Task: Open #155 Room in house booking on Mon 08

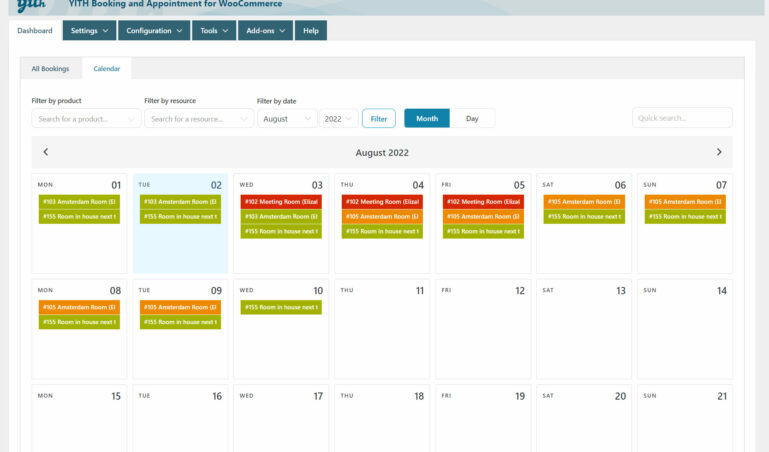Action: (79, 322)
